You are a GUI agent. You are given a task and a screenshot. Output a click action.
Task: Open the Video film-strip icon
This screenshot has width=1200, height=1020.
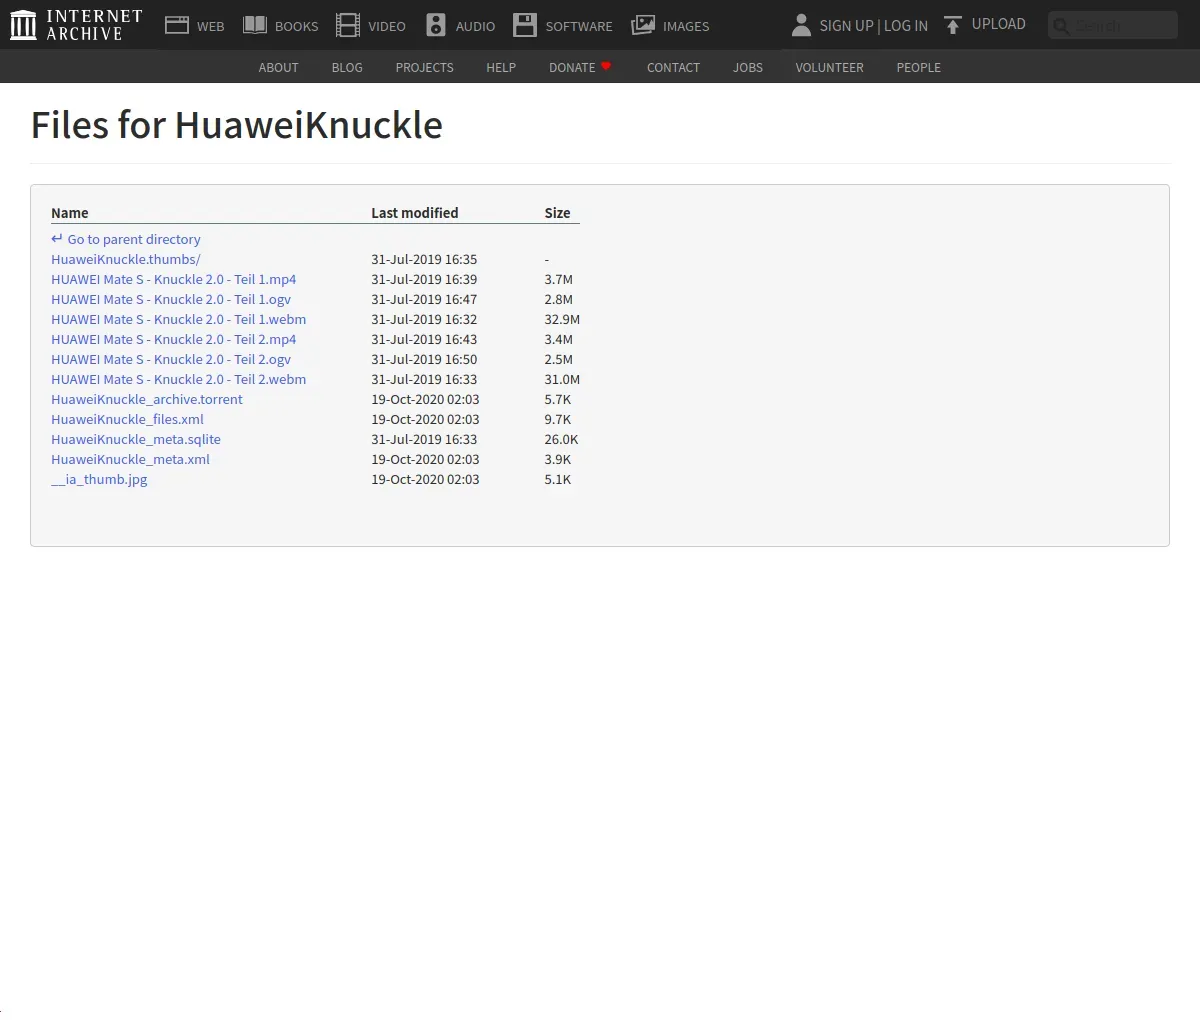(348, 25)
